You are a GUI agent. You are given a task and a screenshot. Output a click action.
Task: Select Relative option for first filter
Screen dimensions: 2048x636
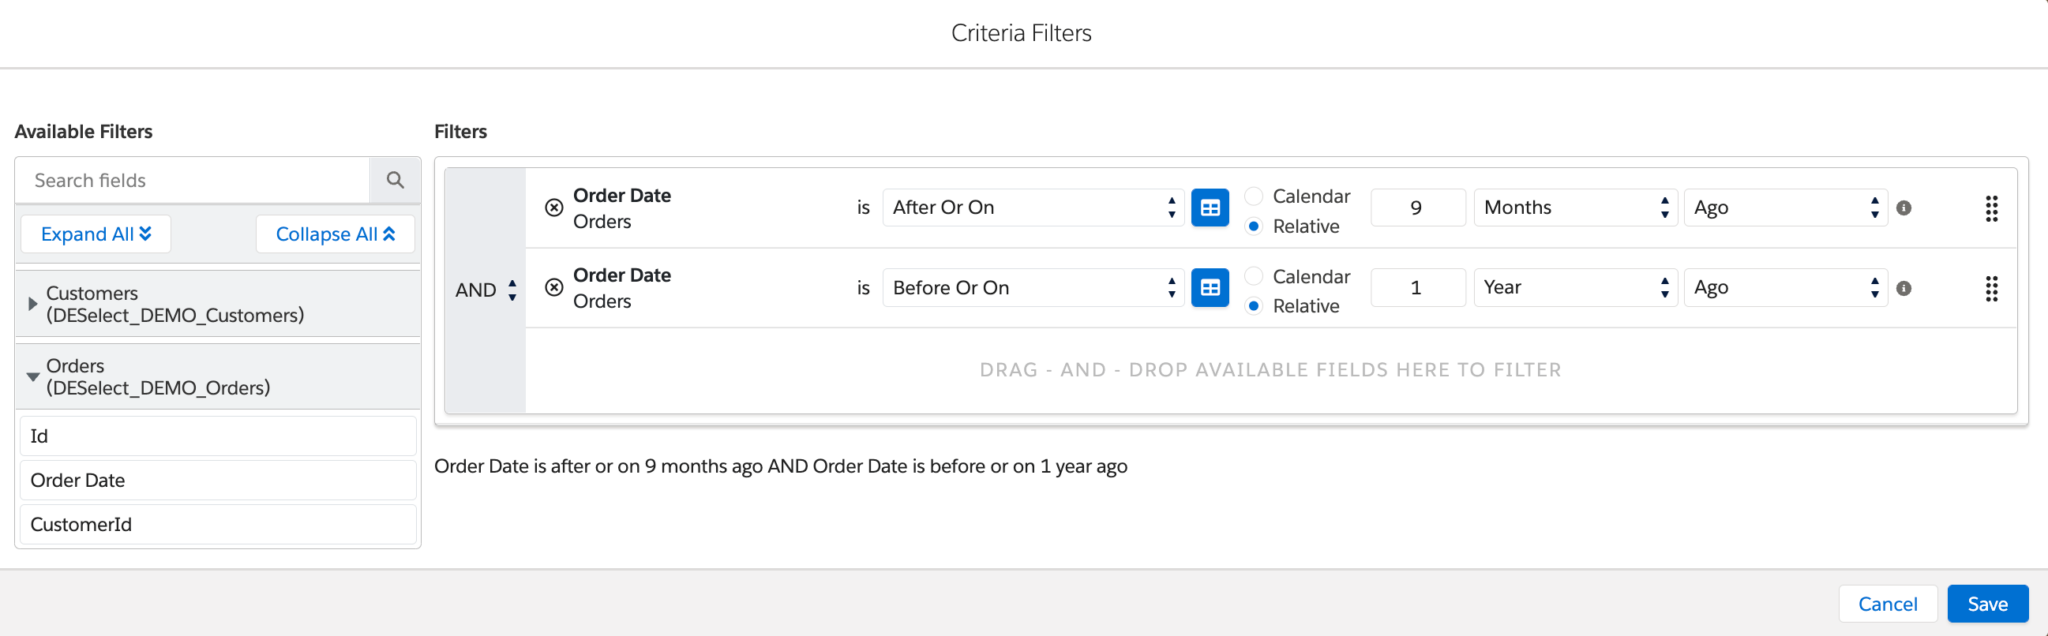pyautogui.click(x=1254, y=226)
